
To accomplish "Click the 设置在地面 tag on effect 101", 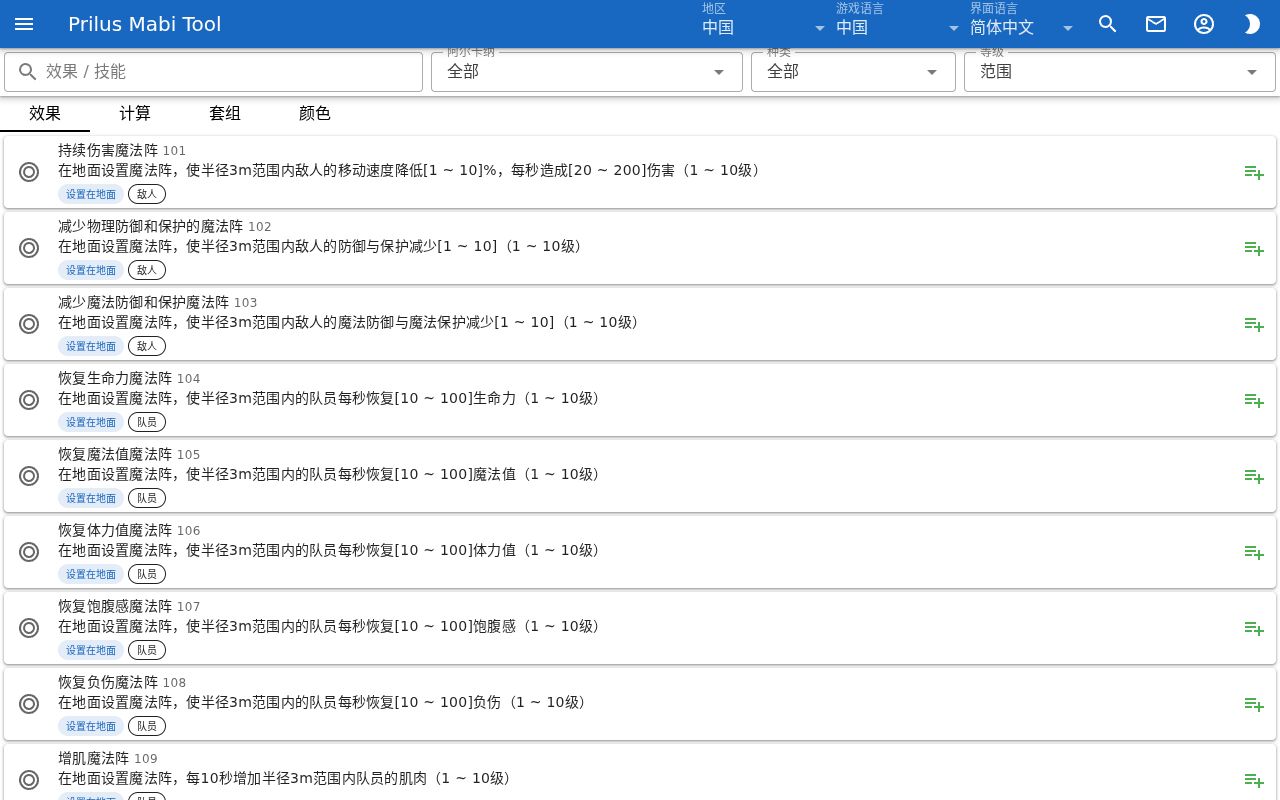I will pyautogui.click(x=91, y=194).
